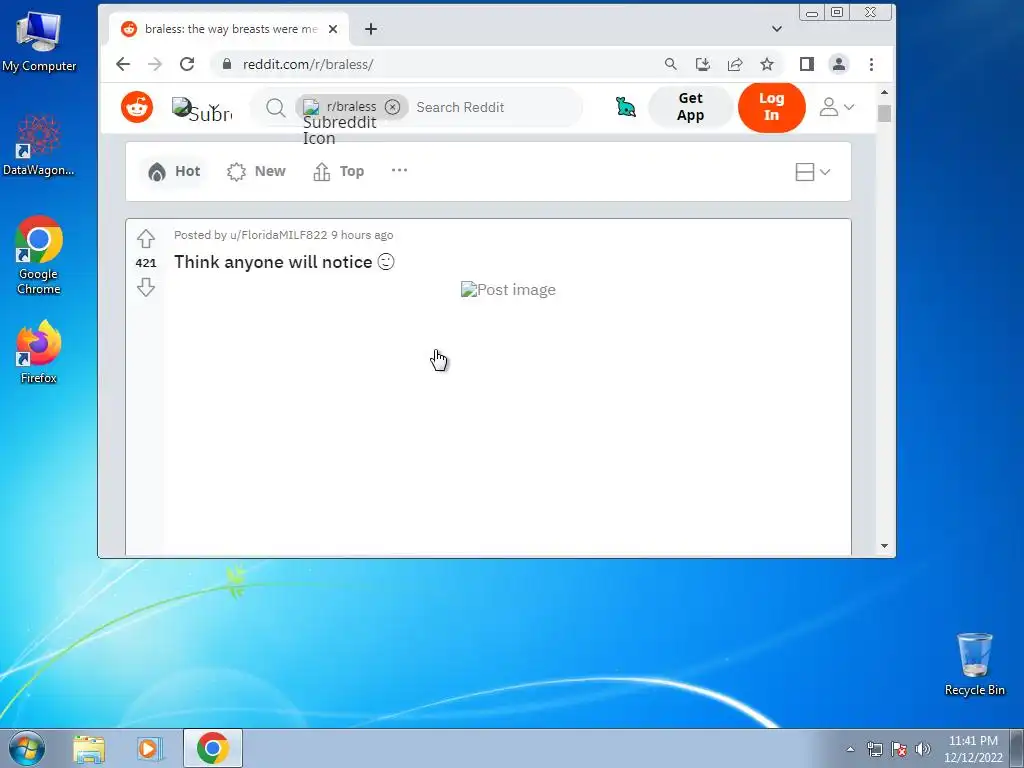Click the address bar URL reddit.com/r/braless/
Image resolution: width=1024 pixels, height=768 pixels.
(308, 64)
